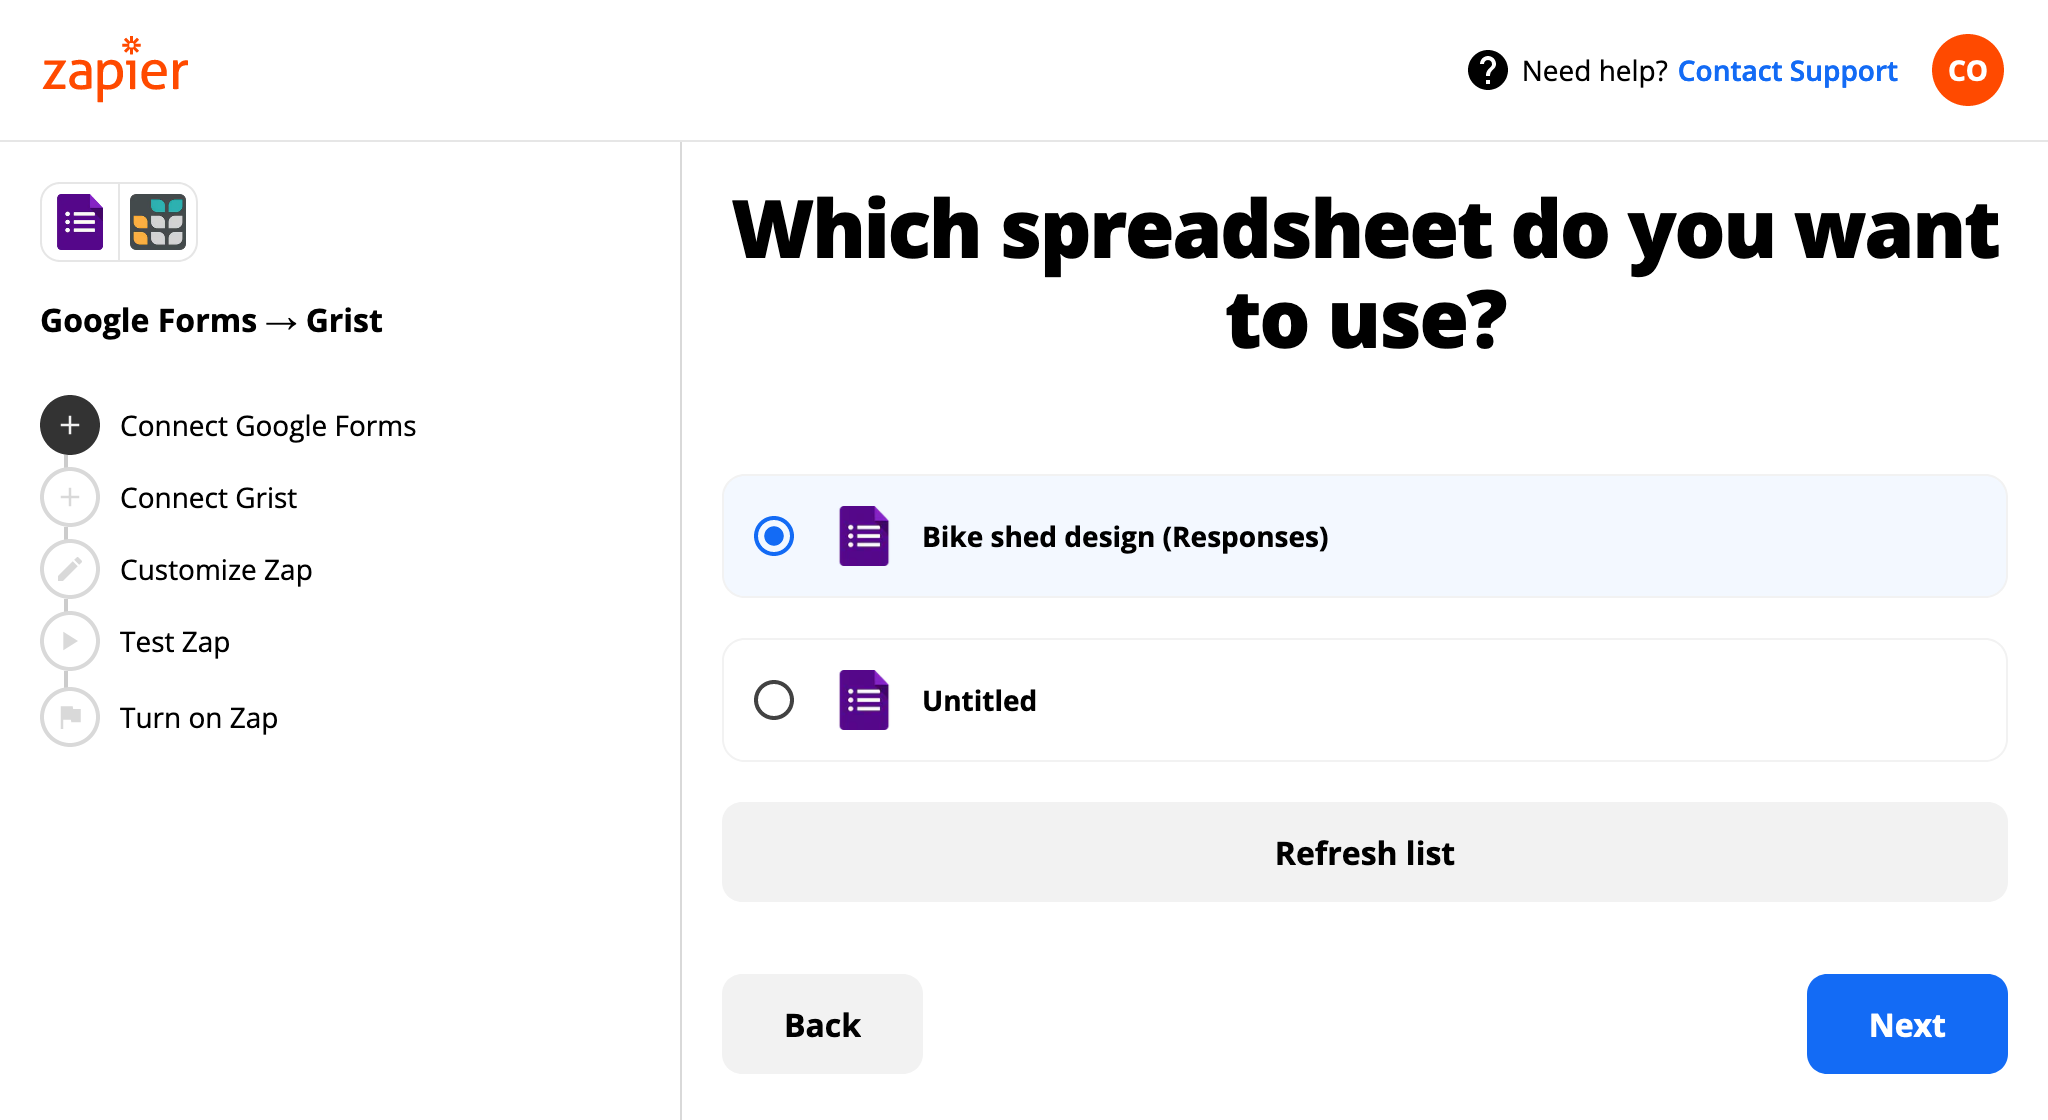Go to the Connect Grist step
Viewport: 2048px width, 1120px height.
[x=208, y=498]
